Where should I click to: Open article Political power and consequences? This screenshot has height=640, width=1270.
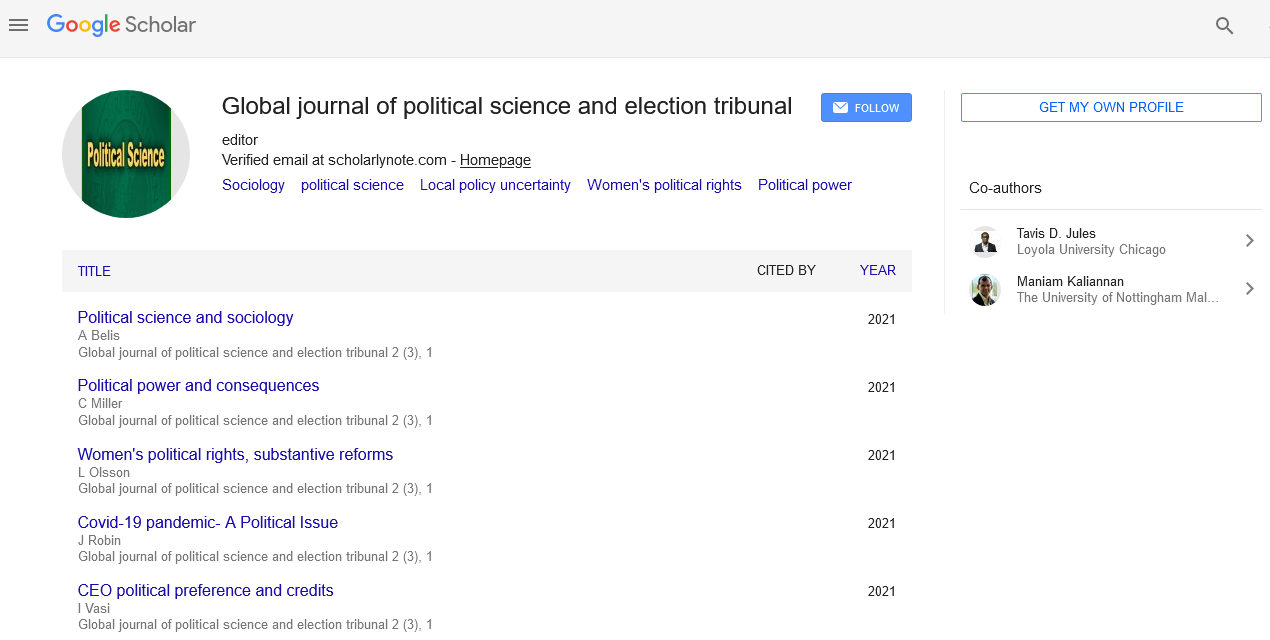click(198, 385)
